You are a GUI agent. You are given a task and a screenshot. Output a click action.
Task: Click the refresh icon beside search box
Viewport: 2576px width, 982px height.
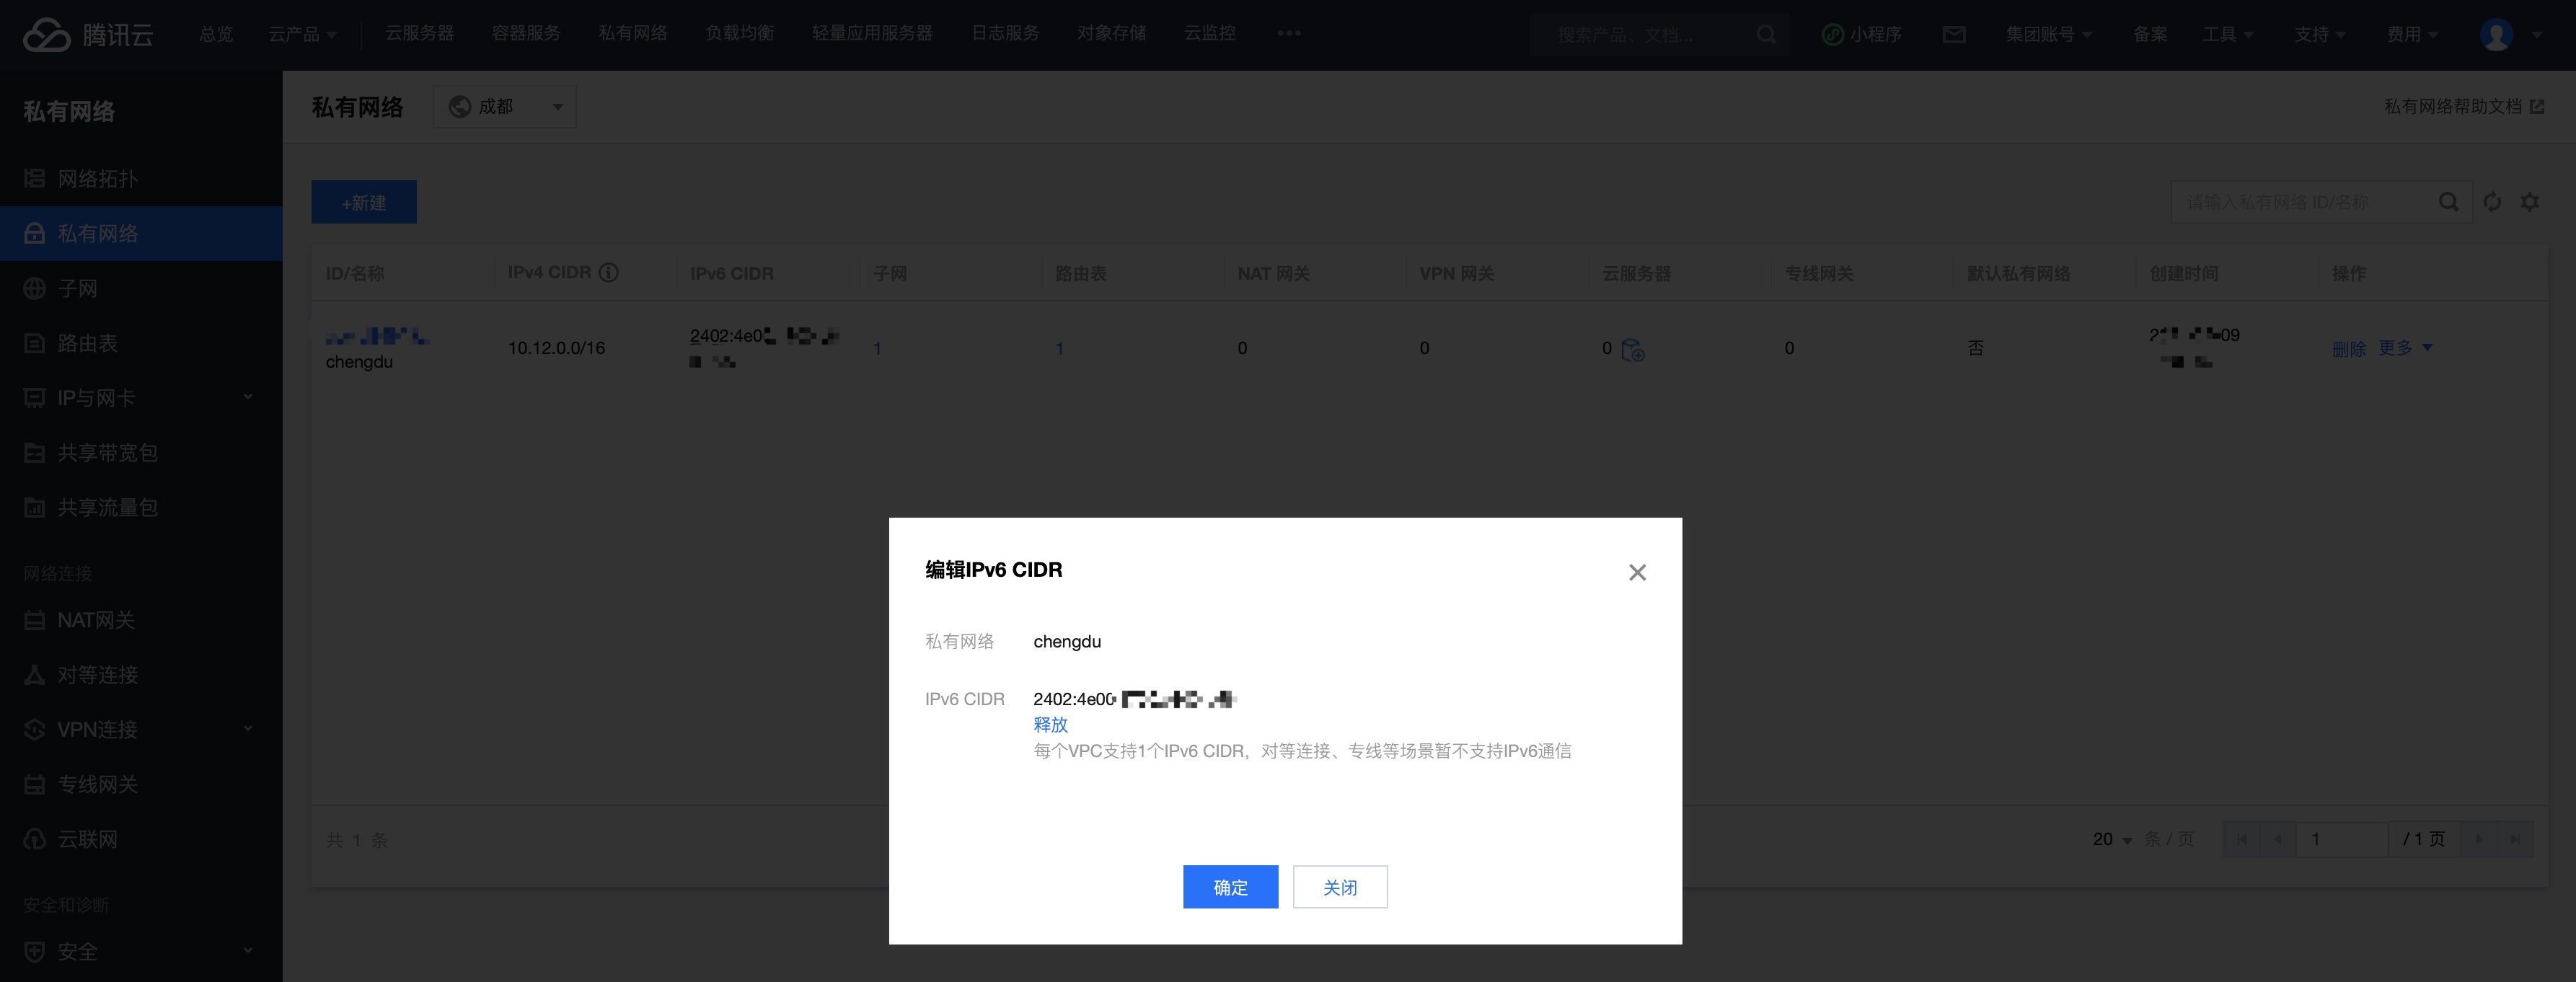[2492, 202]
